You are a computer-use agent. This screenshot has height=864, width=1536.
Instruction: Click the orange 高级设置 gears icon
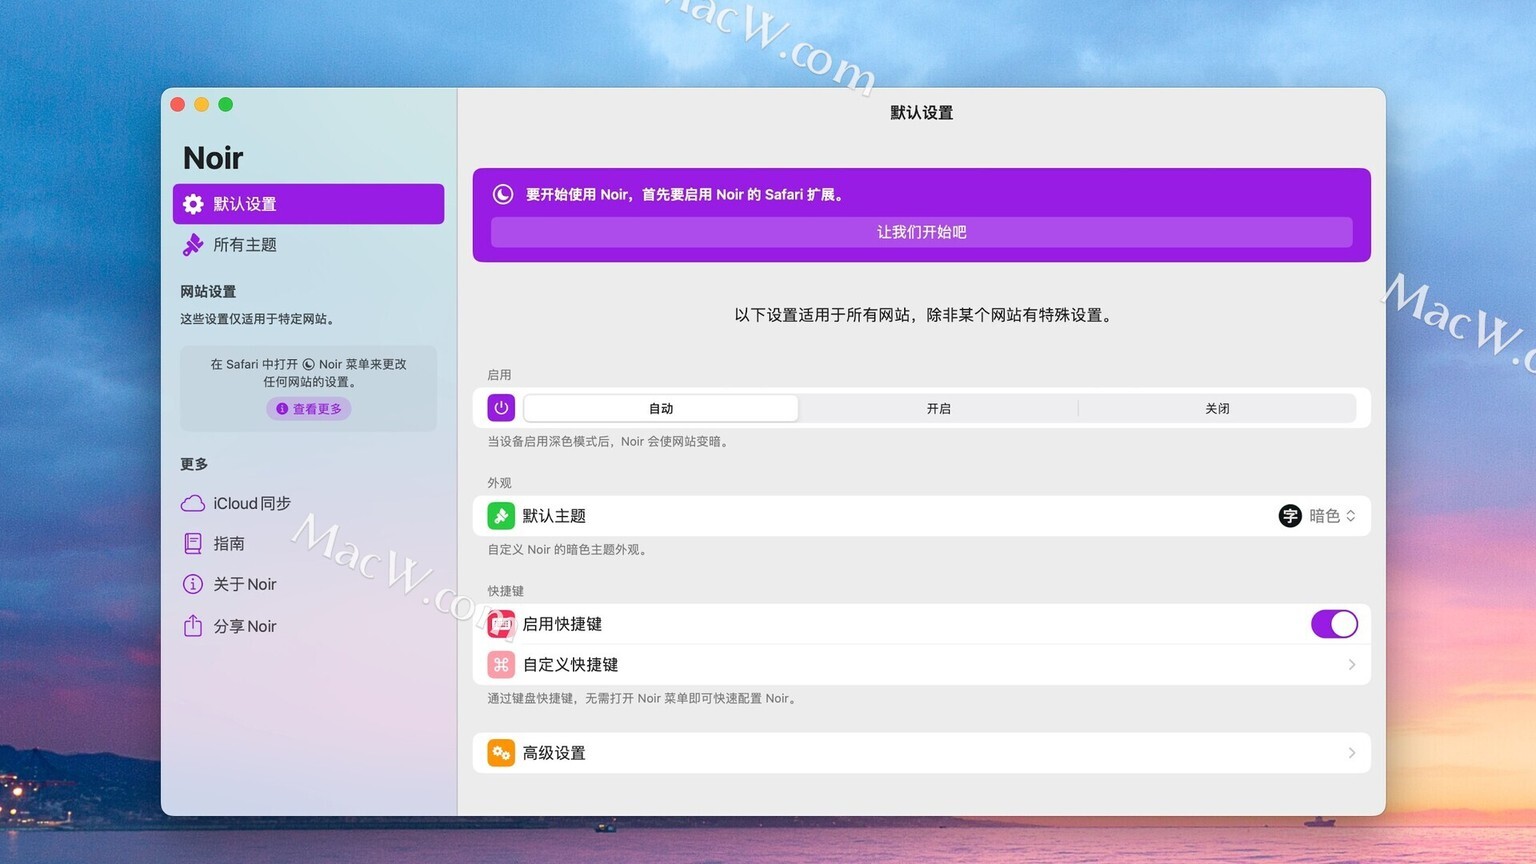coord(501,753)
